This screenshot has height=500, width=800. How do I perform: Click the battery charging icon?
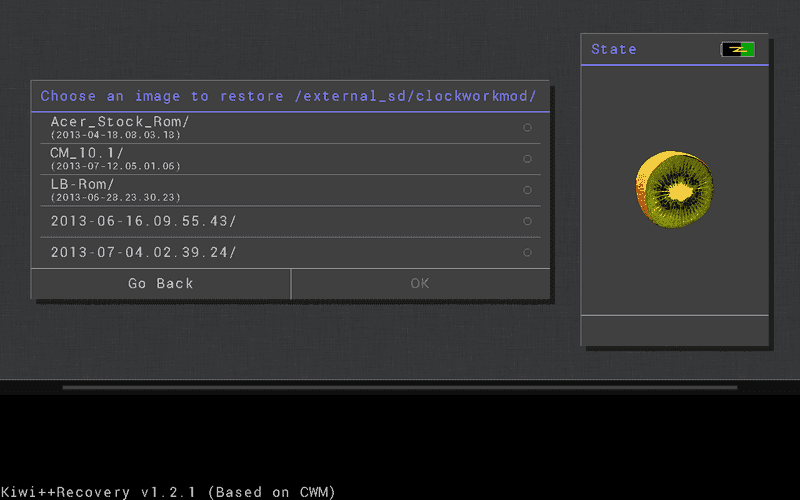pyautogui.click(x=738, y=49)
